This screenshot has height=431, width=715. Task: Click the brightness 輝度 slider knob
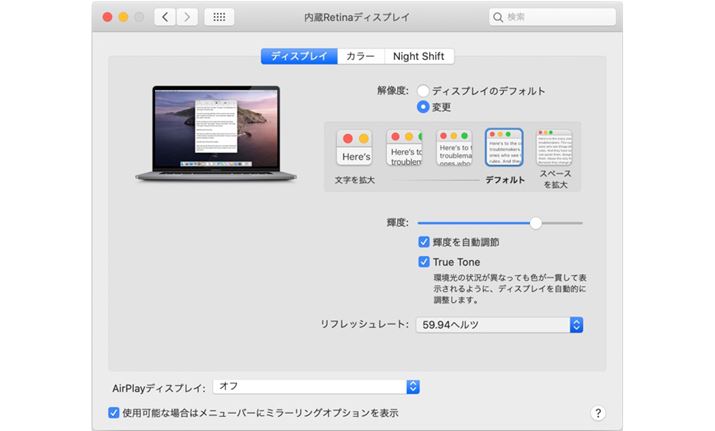pos(536,223)
